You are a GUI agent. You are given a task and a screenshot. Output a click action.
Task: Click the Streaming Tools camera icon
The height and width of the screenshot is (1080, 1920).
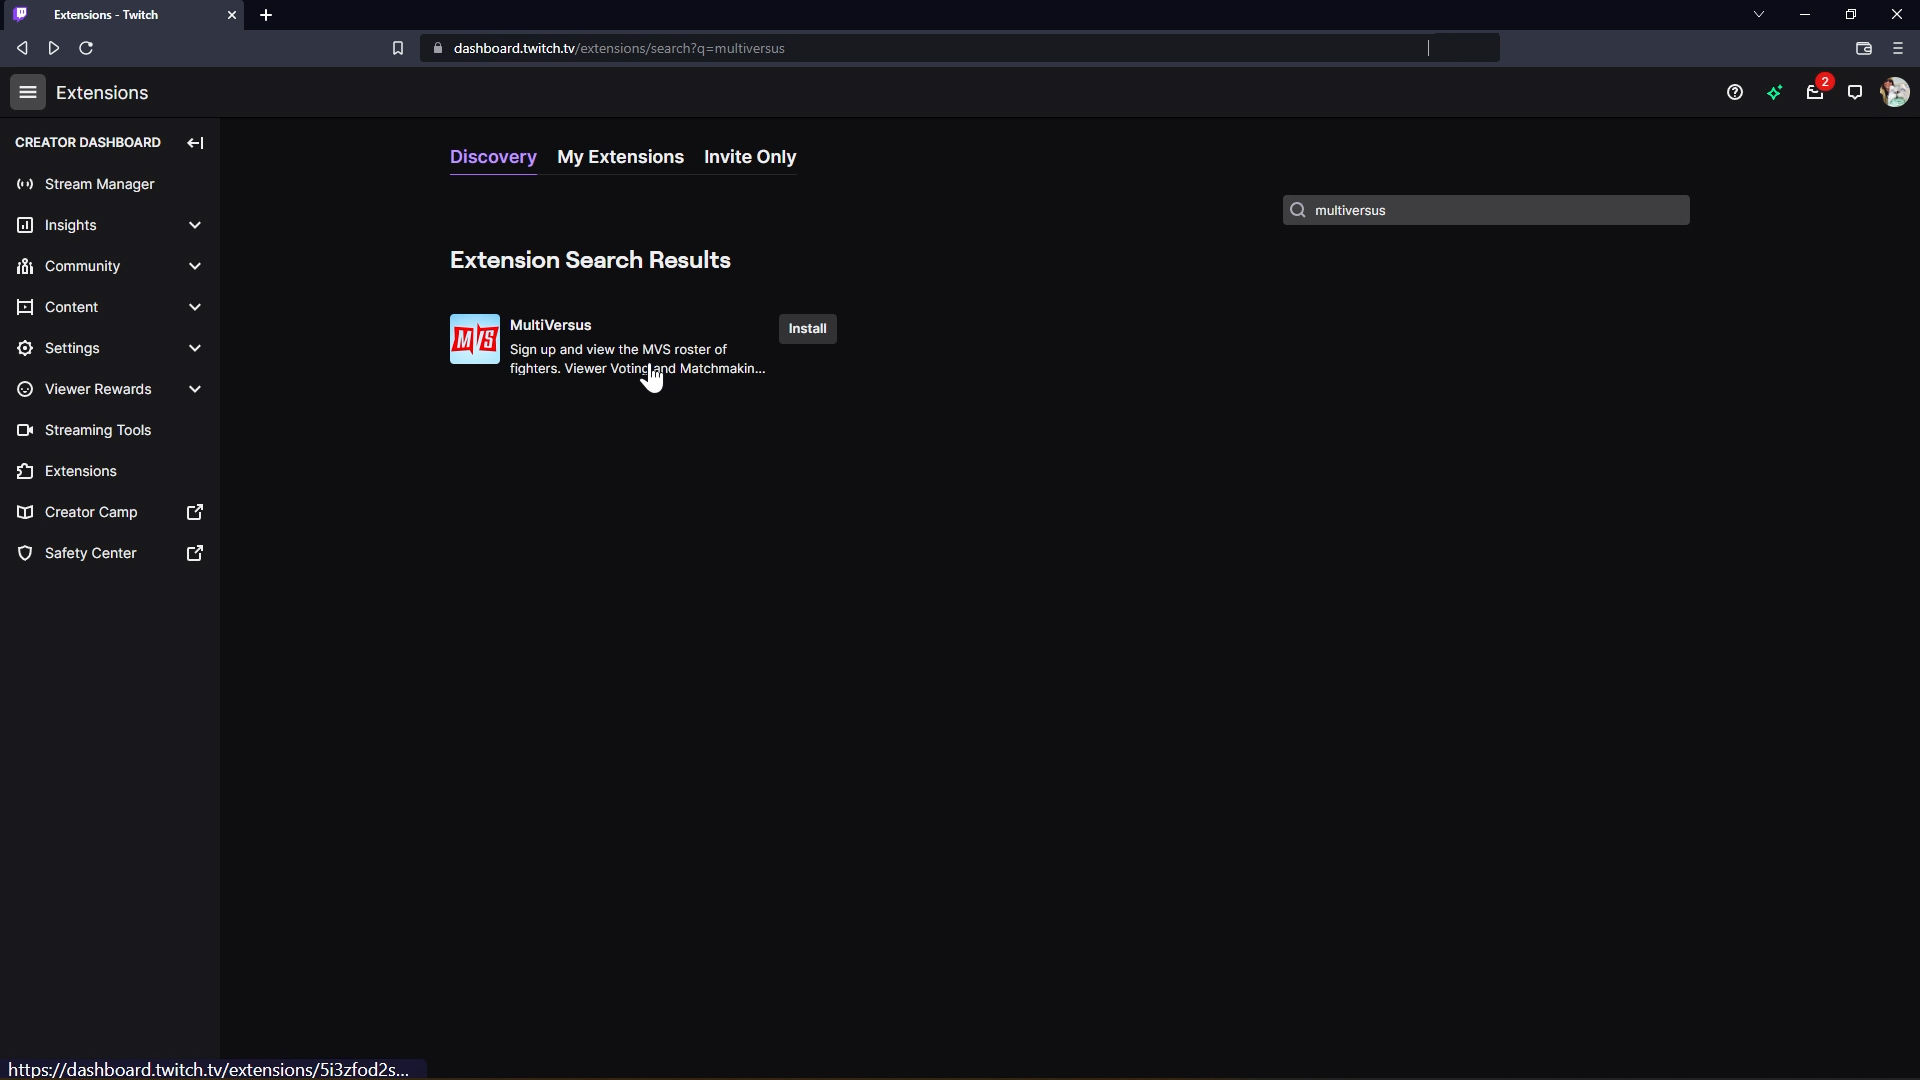[25, 430]
